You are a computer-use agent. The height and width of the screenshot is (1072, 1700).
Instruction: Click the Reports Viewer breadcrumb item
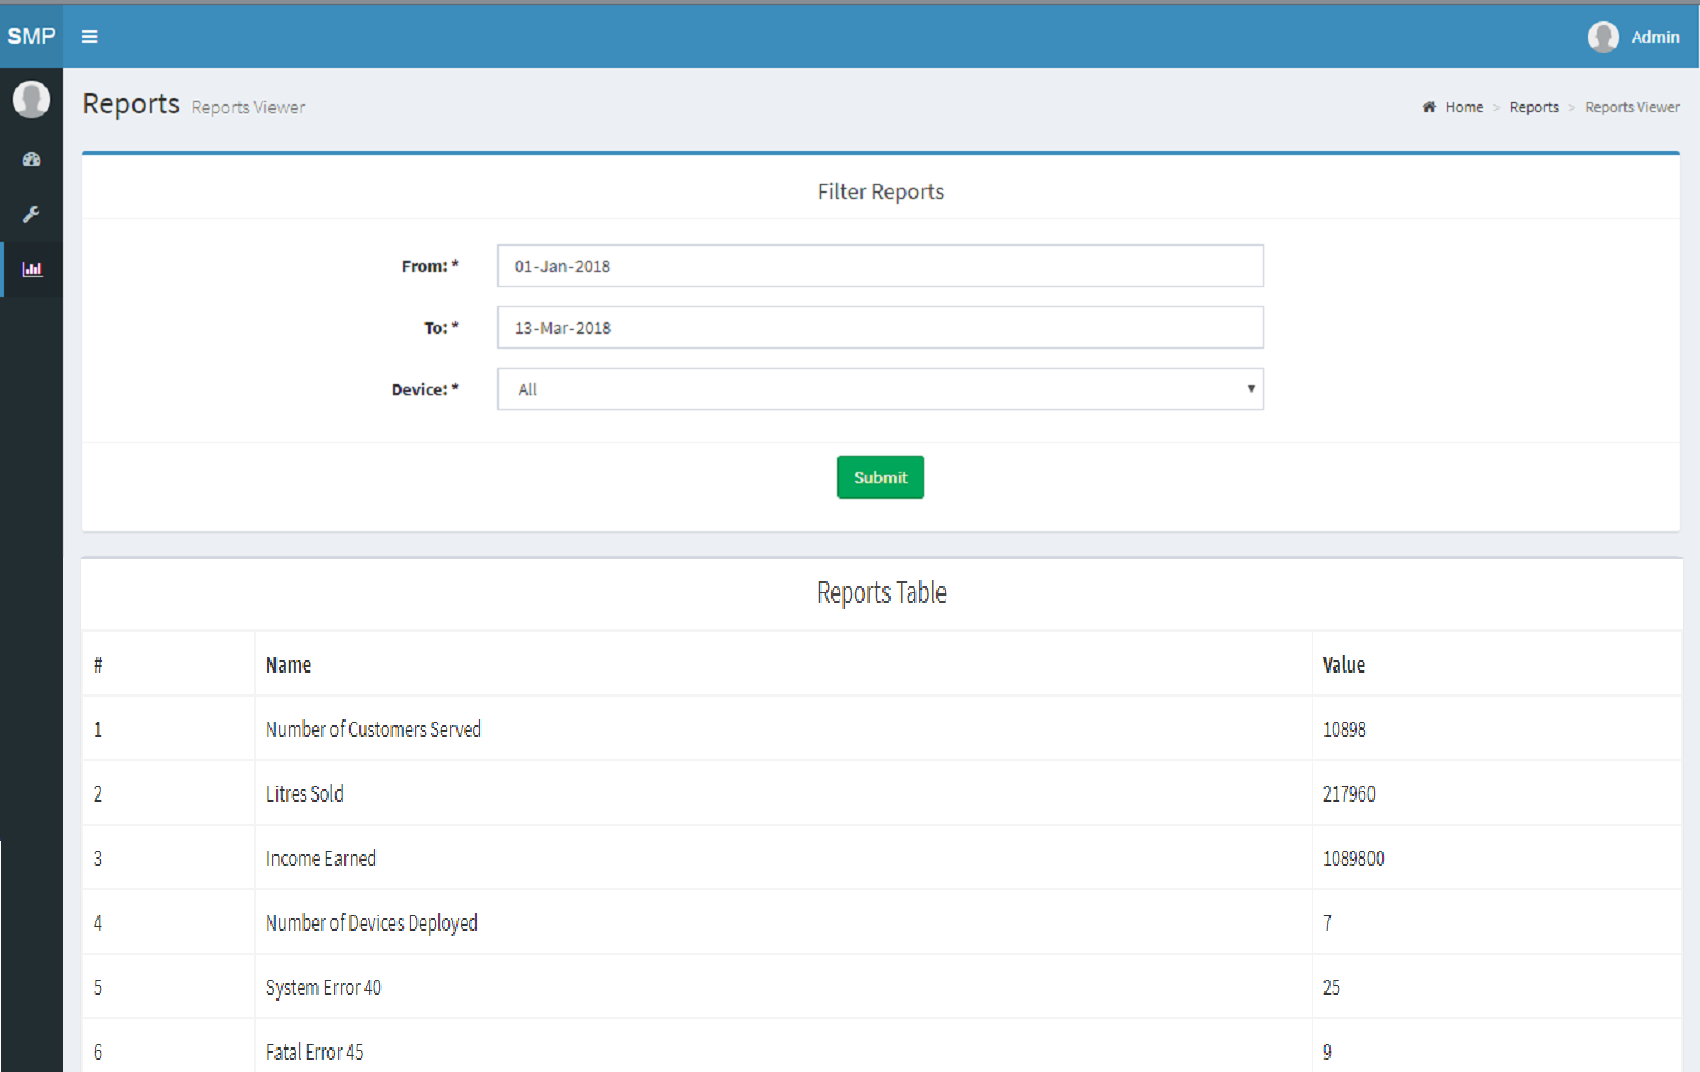coord(1631,107)
